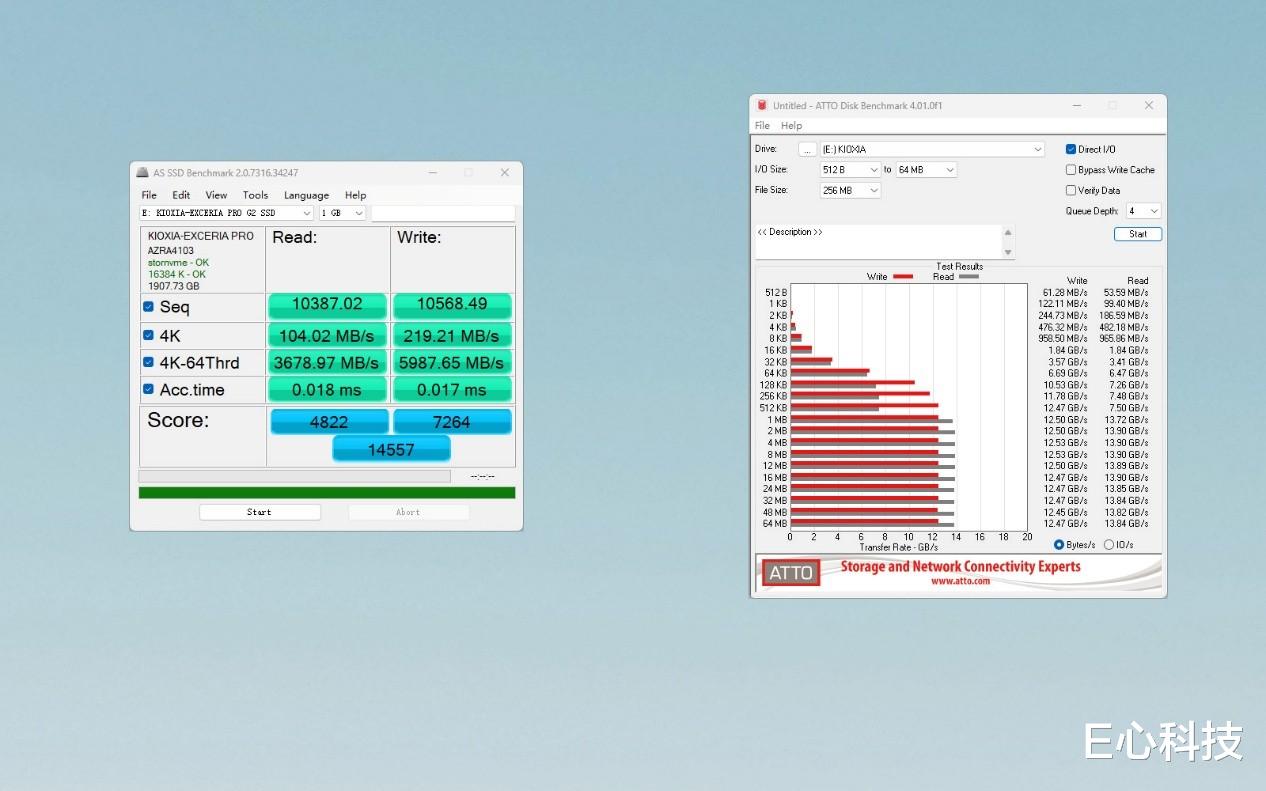Uncheck the Seq test checkbox
The height and width of the screenshot is (791, 1266).
click(149, 307)
